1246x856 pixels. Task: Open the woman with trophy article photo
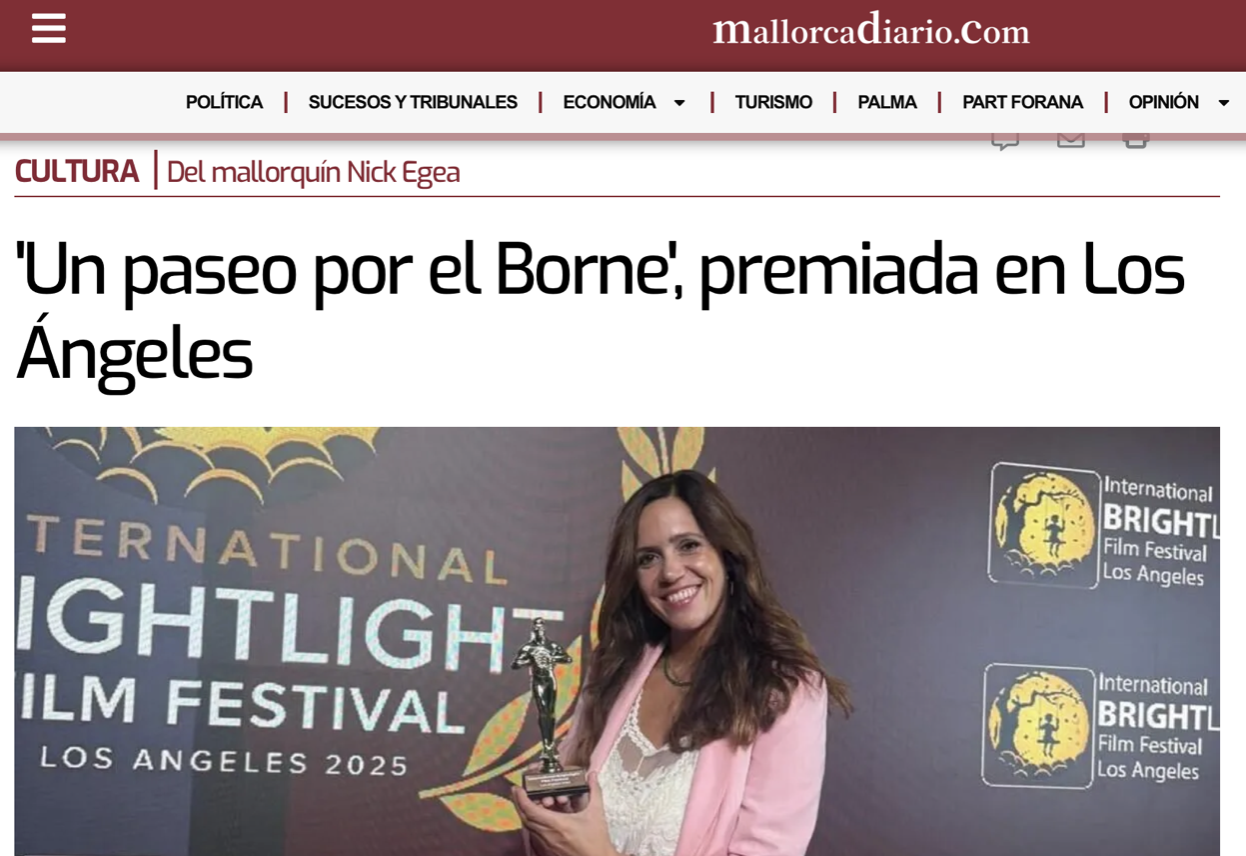[x=617, y=641]
